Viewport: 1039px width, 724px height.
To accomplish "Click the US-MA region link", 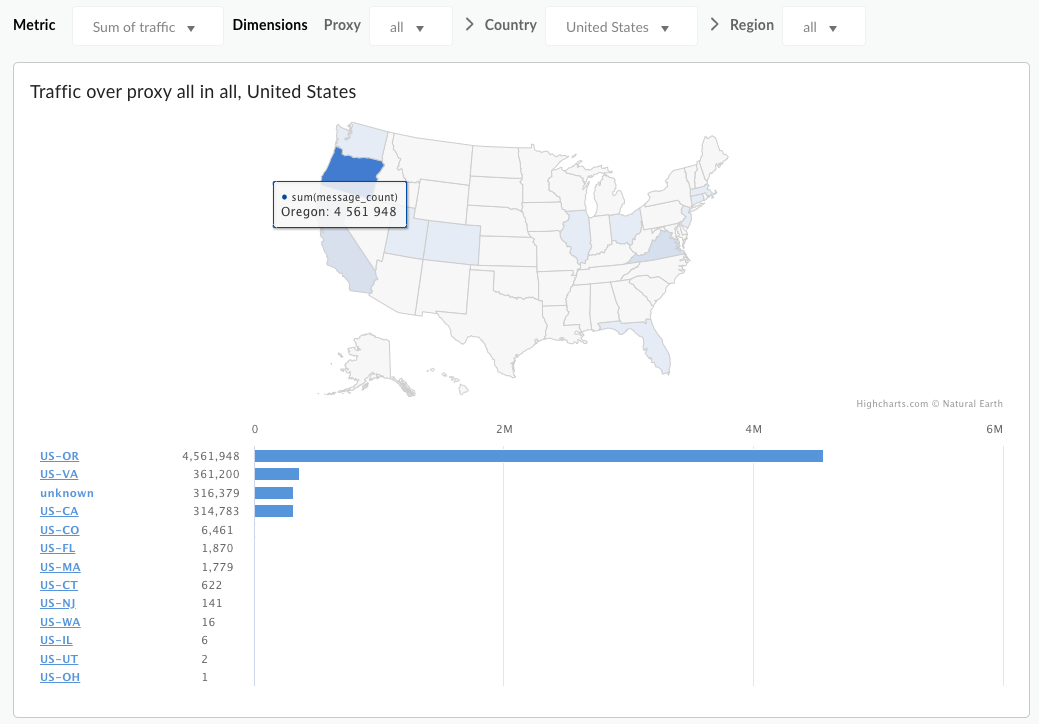I will tap(59, 567).
